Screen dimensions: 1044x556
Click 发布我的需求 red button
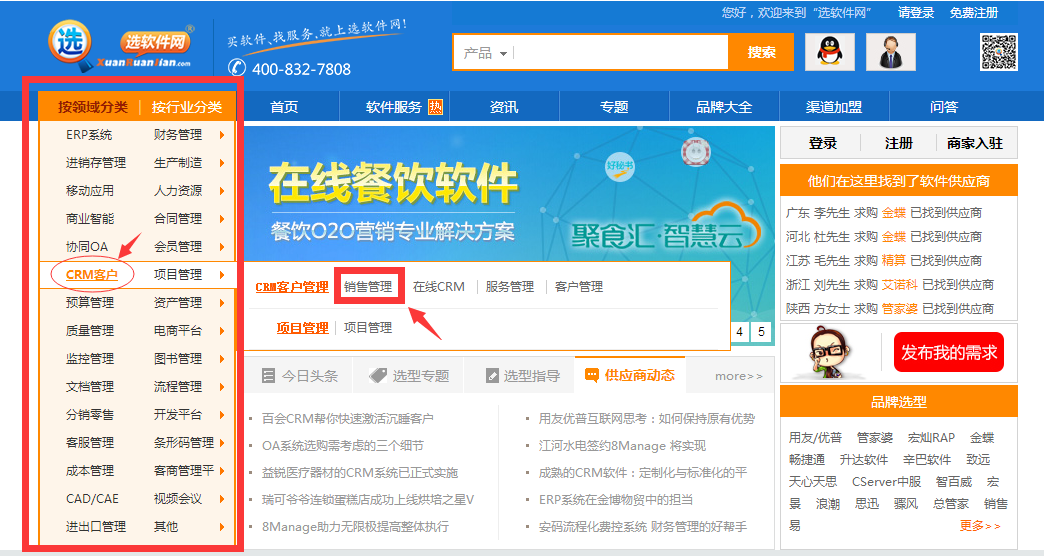(x=949, y=352)
